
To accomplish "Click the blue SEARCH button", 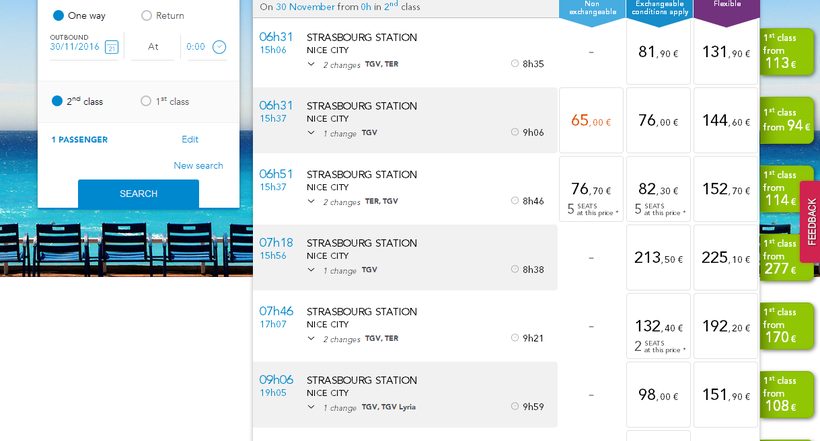I will point(138,193).
